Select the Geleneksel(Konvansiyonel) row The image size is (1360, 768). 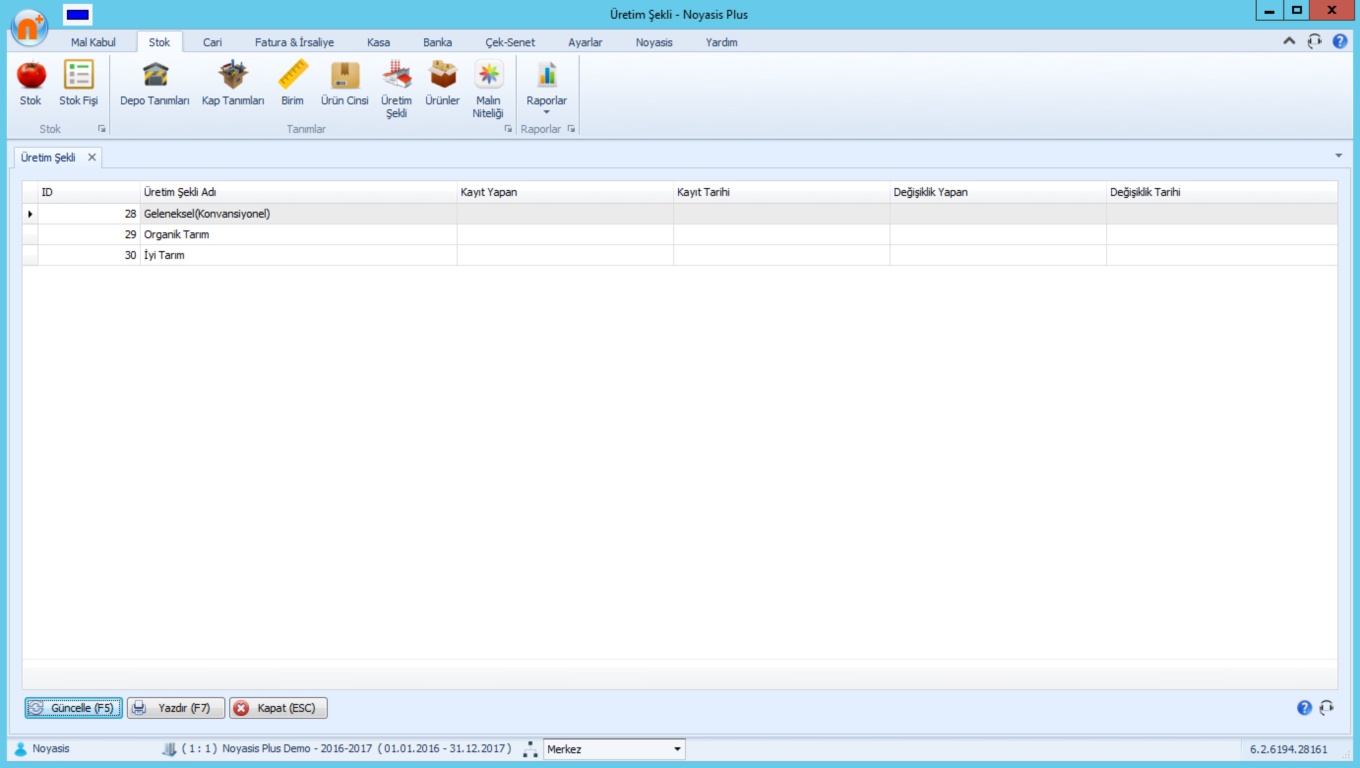[680, 214]
